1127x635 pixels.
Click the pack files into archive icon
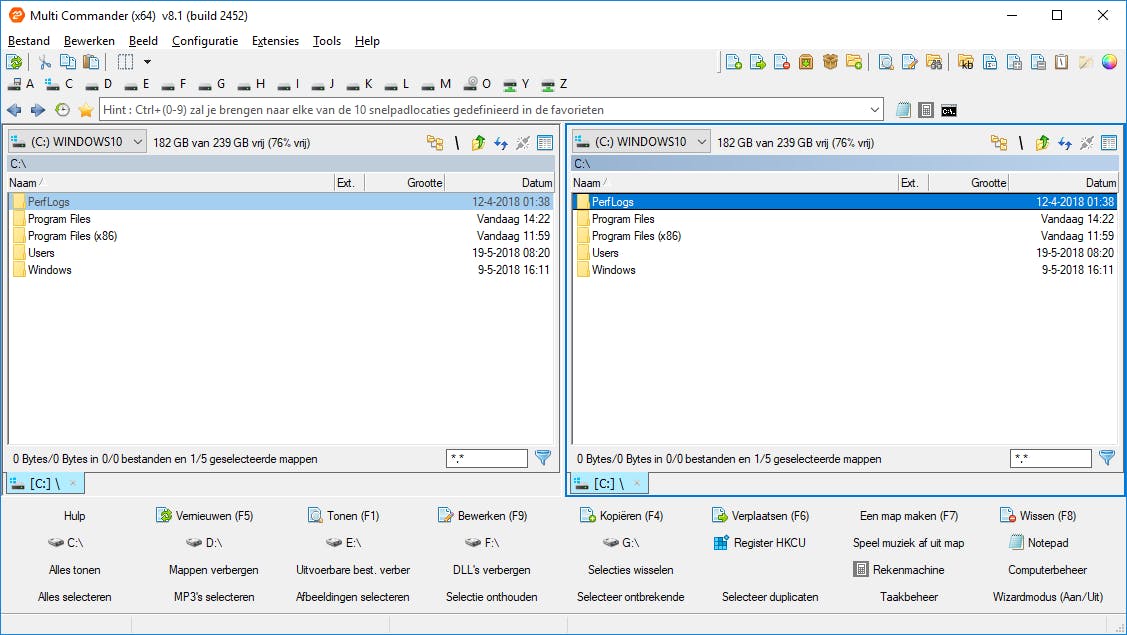click(x=806, y=63)
